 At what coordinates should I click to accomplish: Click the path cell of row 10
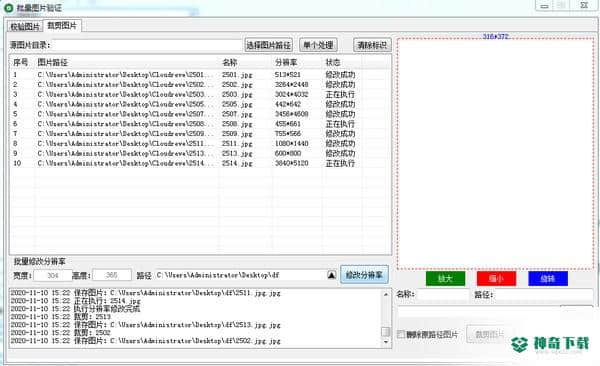(126, 163)
